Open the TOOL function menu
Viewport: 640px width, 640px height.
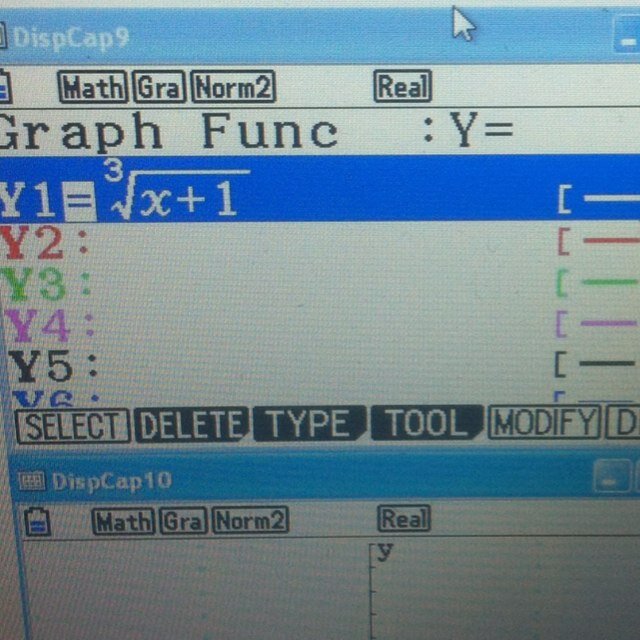tap(427, 422)
